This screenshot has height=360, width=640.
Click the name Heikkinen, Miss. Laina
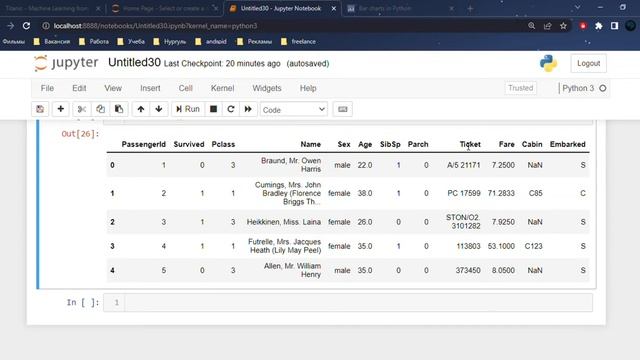pyautogui.click(x=284, y=222)
